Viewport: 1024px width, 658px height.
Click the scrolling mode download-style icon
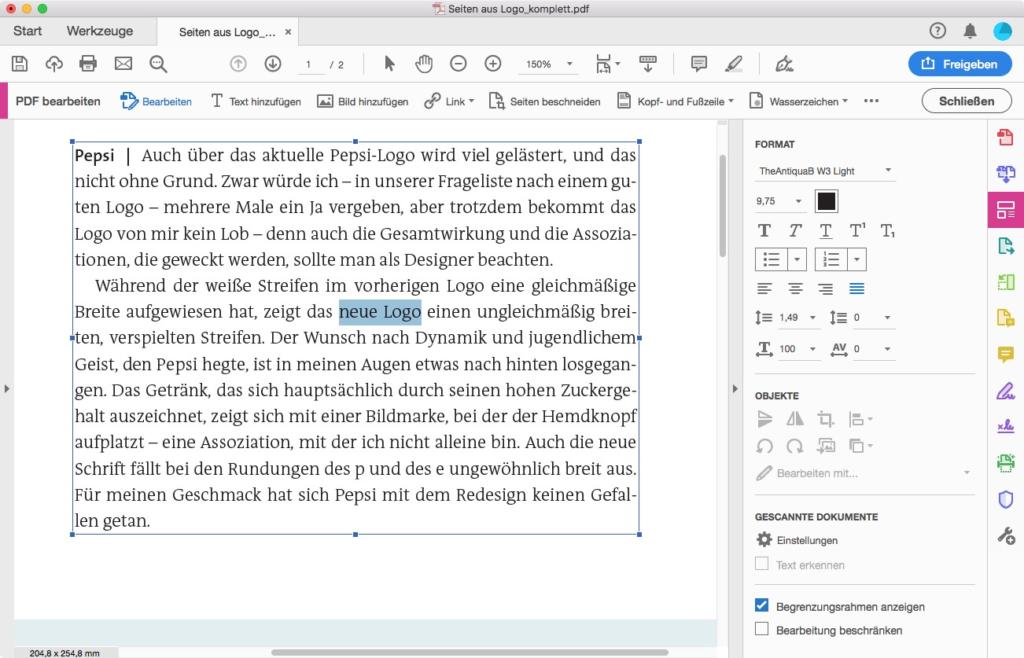pos(648,64)
